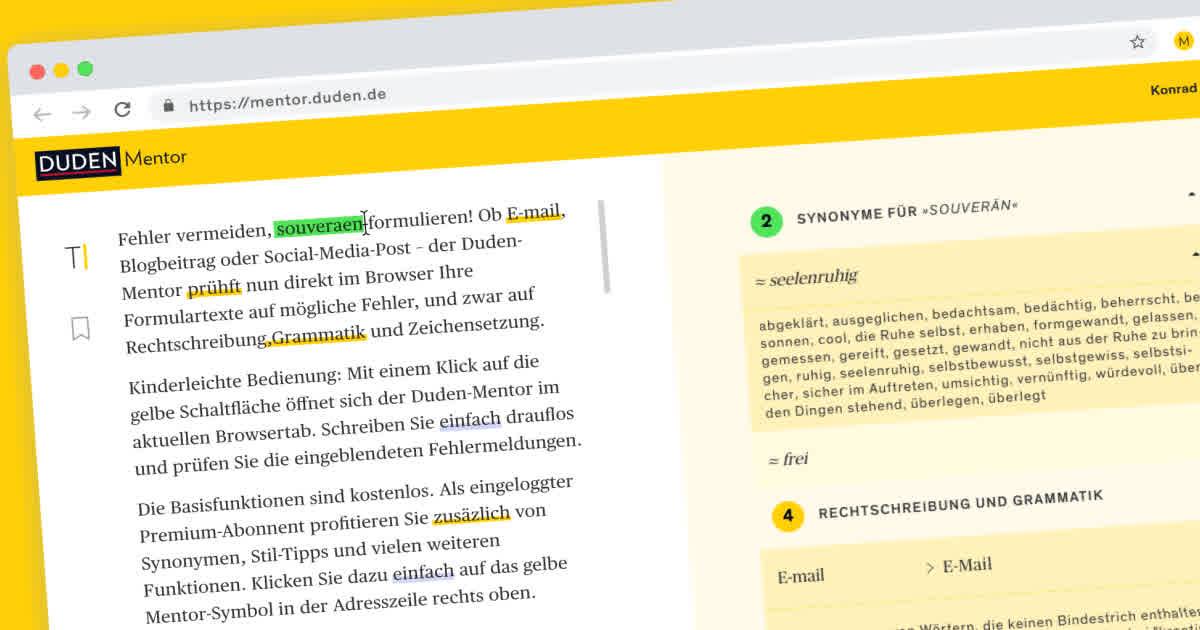This screenshot has width=1200, height=630.
Task: Go back with the browser back arrow
Action: pos(42,114)
